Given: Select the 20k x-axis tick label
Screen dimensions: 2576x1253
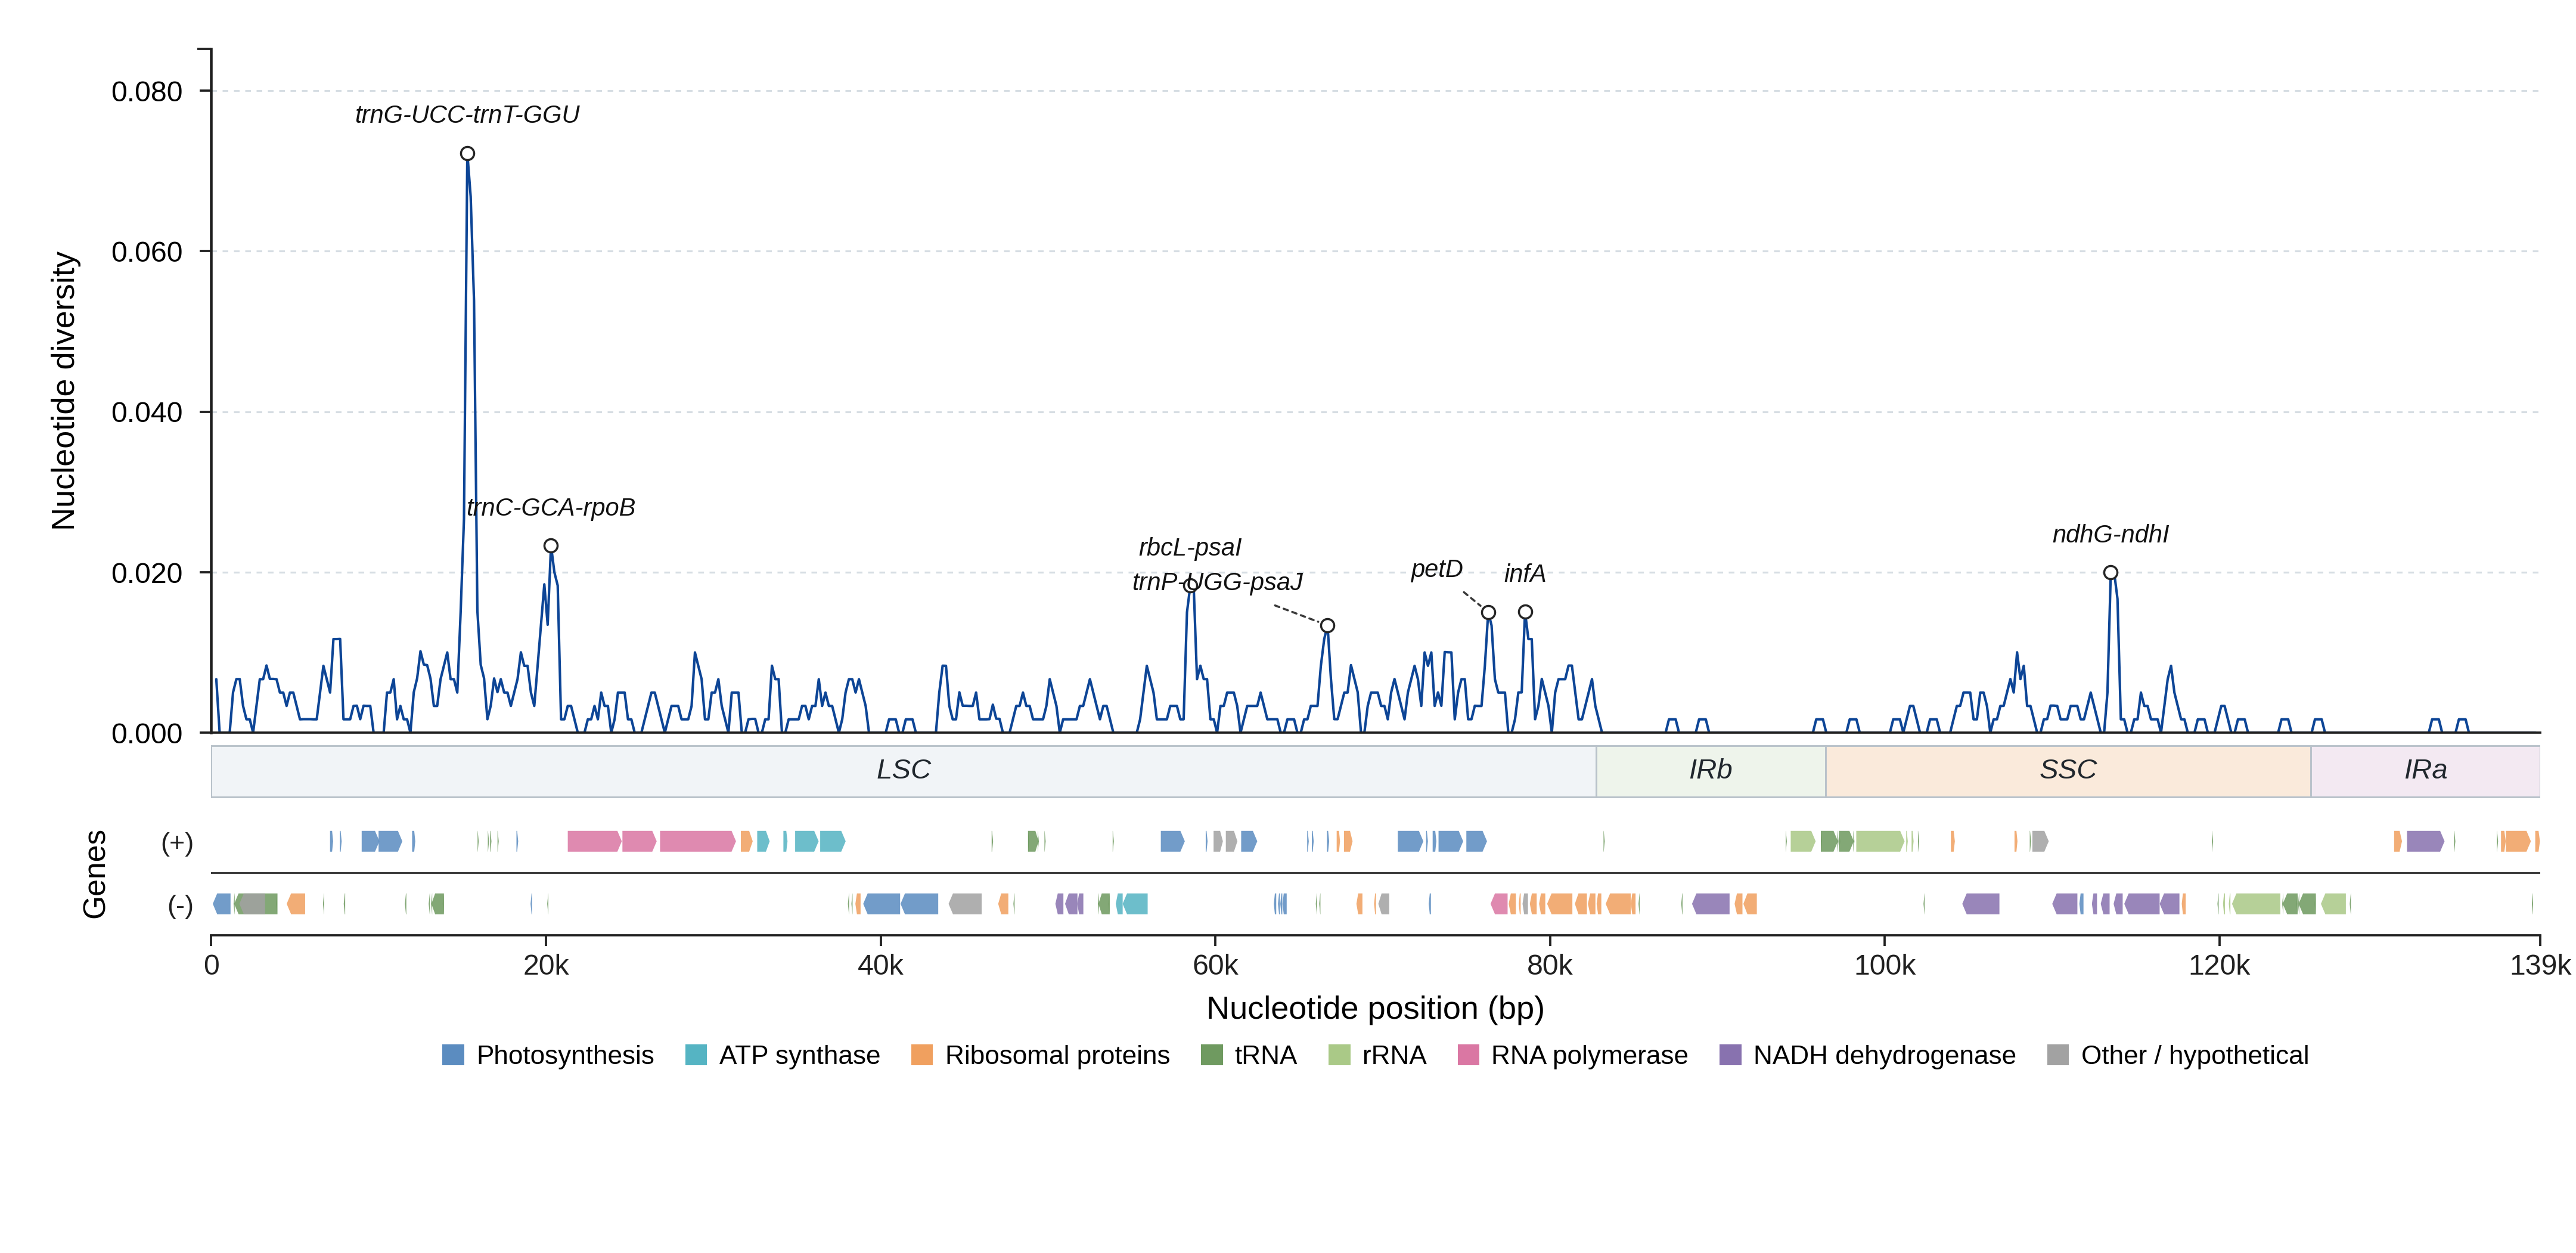Looking at the screenshot, I should 546,966.
